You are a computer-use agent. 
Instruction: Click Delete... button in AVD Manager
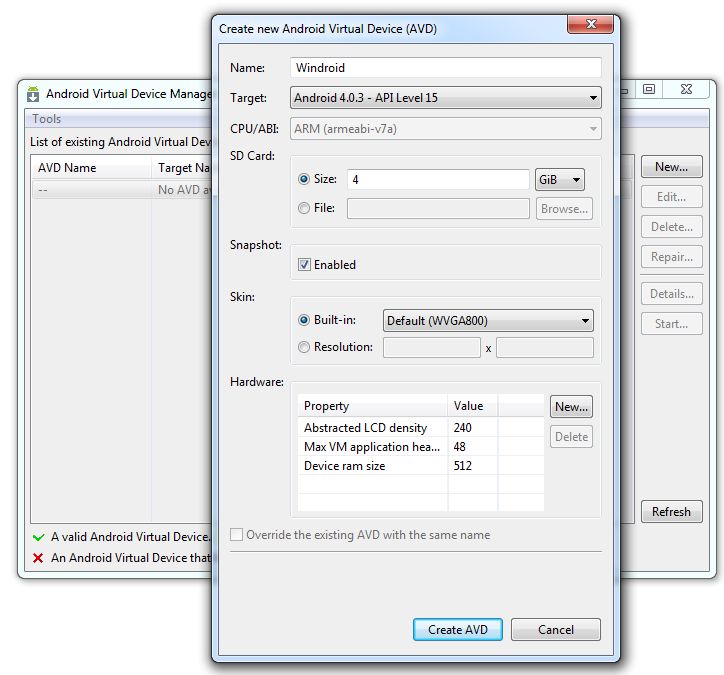(671, 227)
